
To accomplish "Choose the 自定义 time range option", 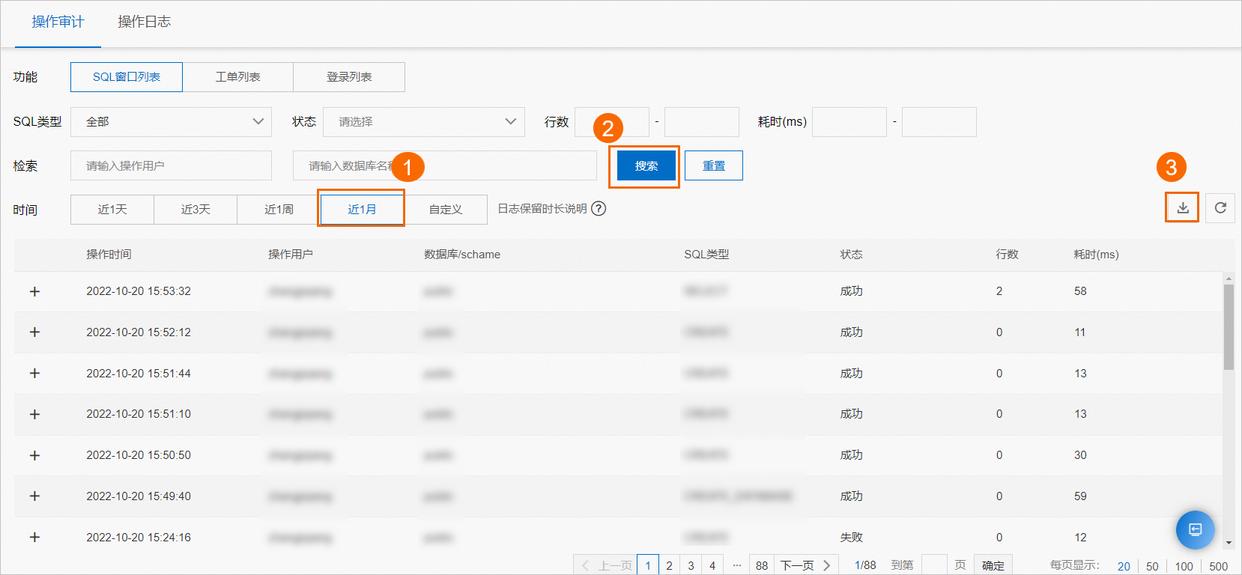I will point(445,210).
